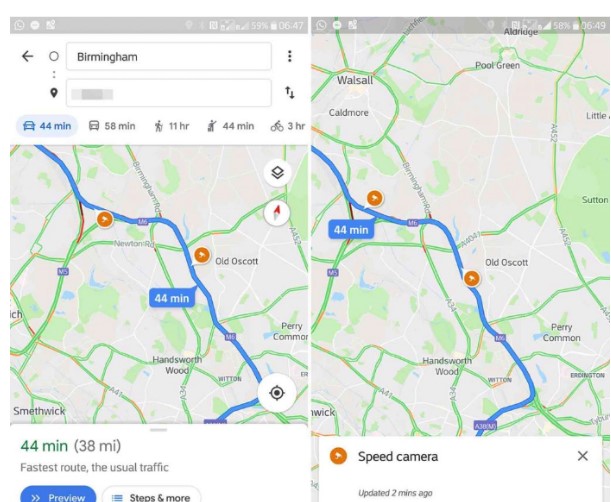Image resolution: width=611 pixels, height=502 pixels.
Task: Tap the 44 min route label on map
Action: (x=171, y=298)
